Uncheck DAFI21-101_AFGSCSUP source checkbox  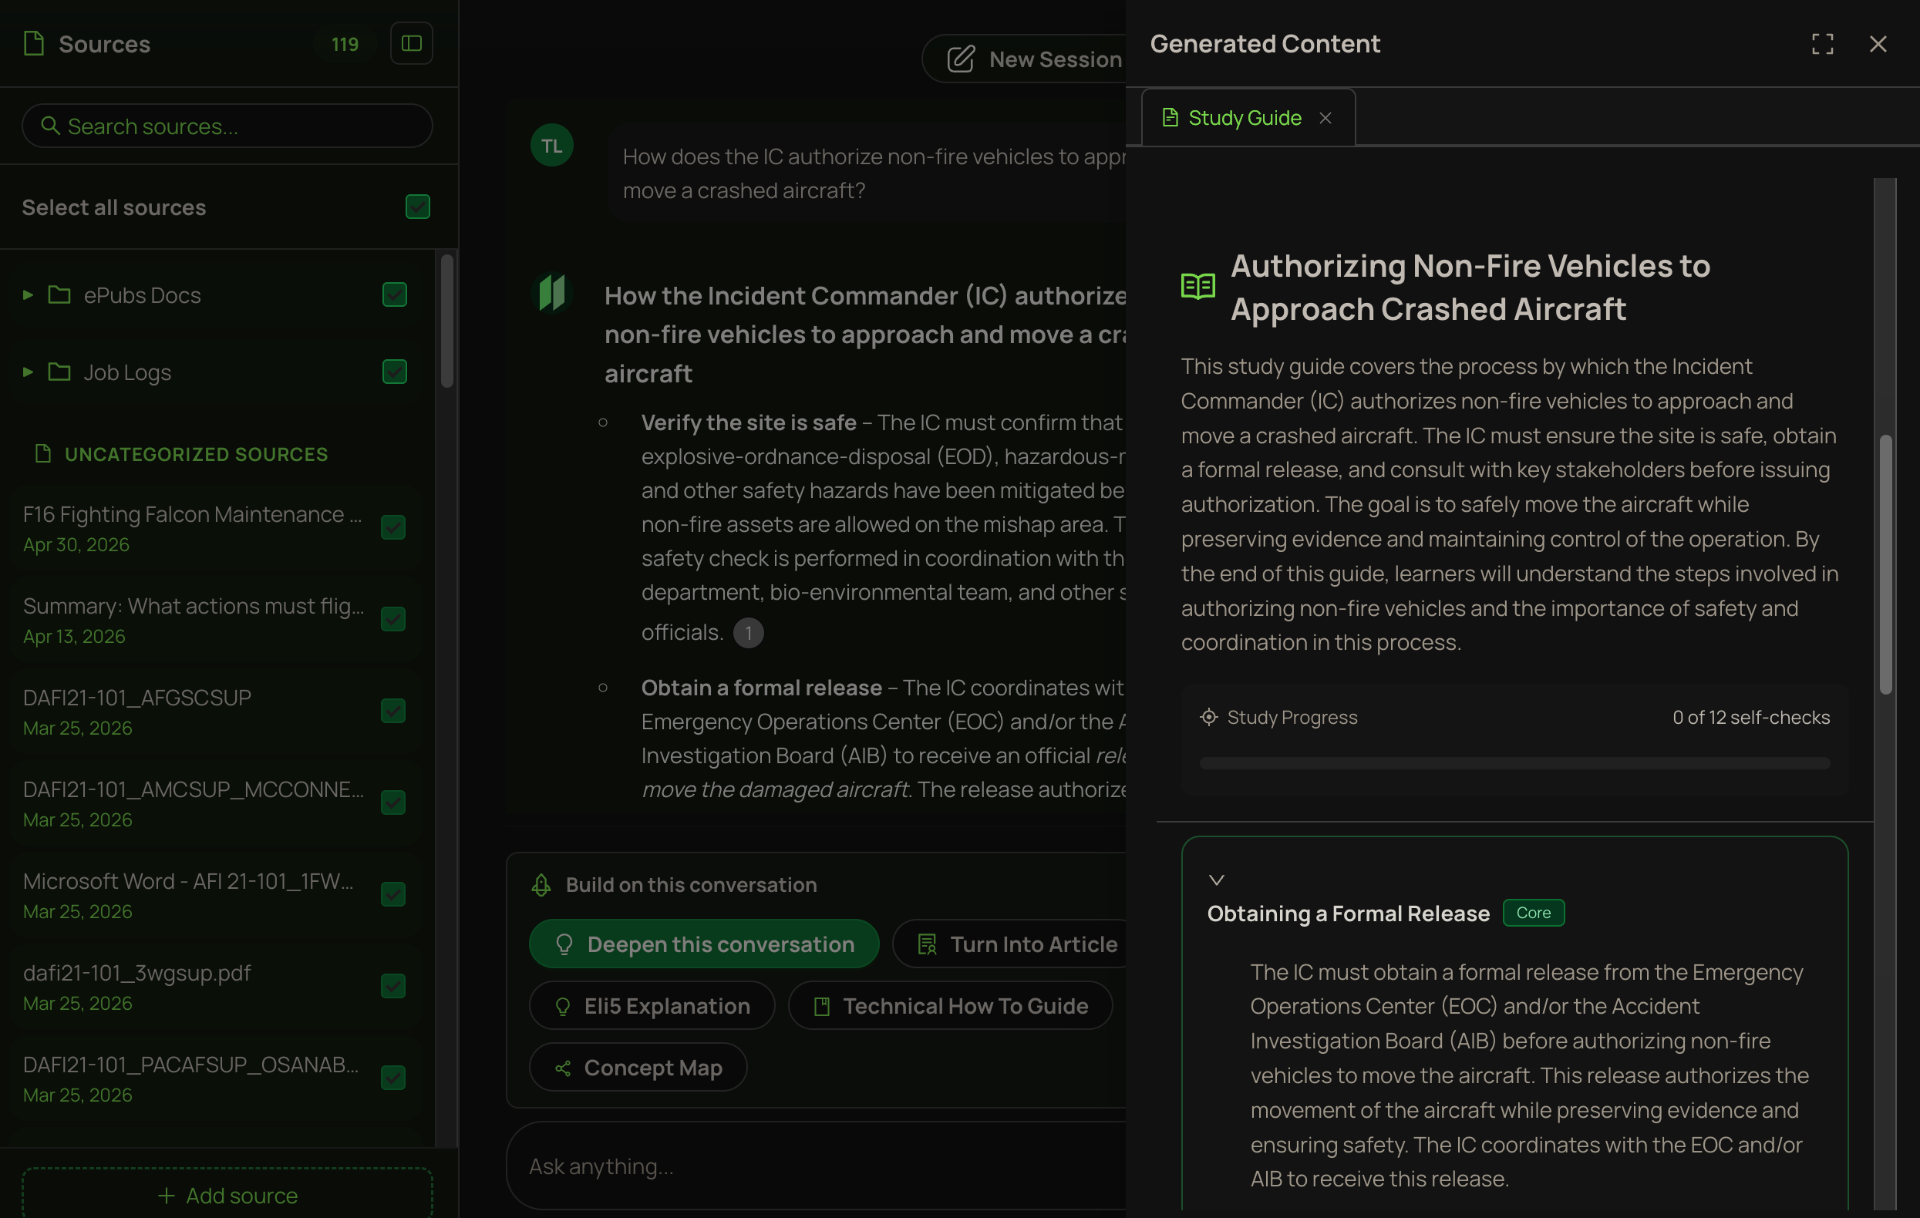(394, 711)
